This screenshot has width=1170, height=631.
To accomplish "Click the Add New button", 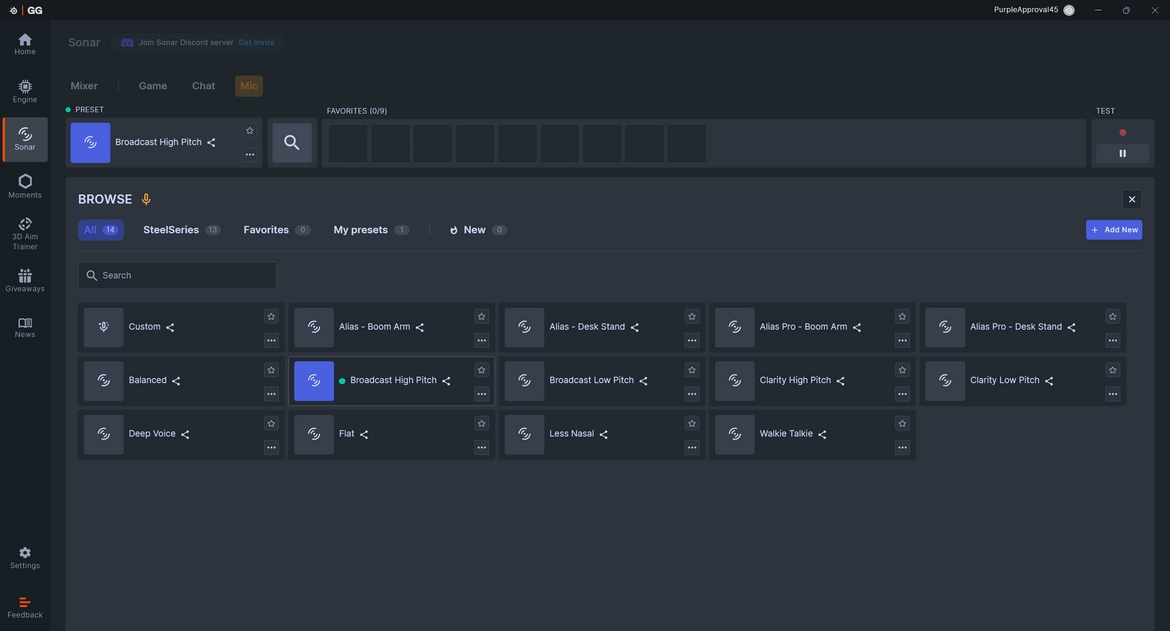I will [x=1114, y=230].
